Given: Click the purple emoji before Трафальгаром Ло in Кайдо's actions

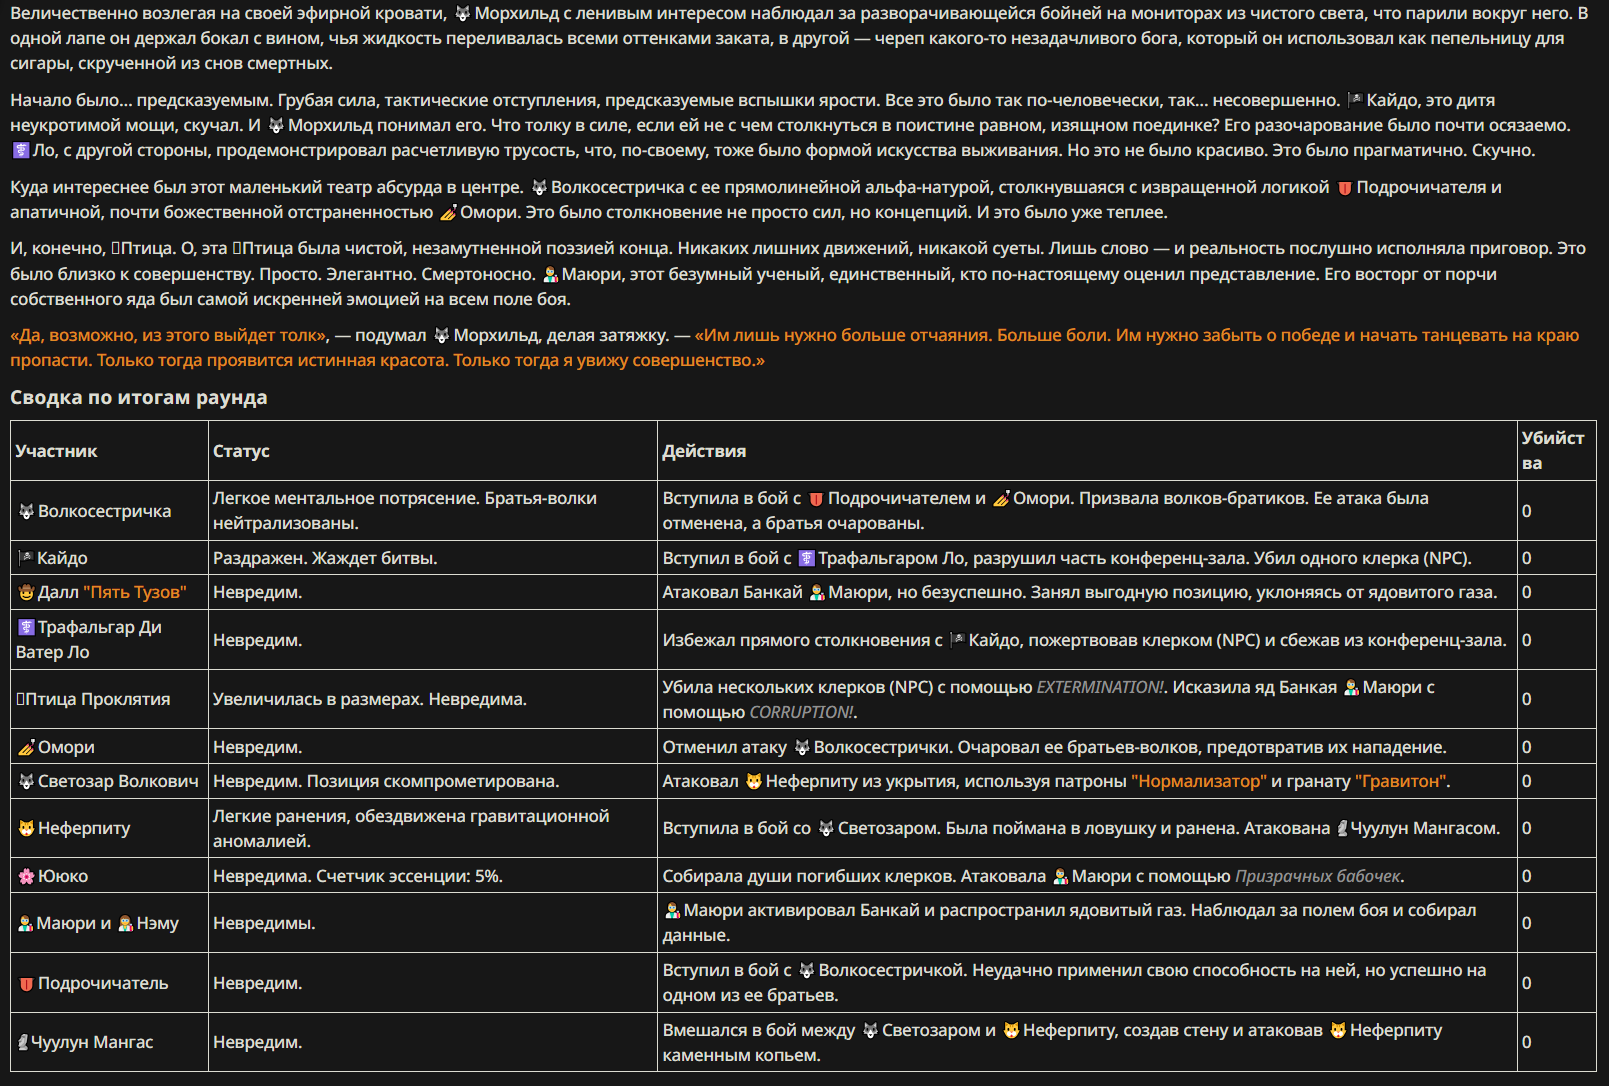Looking at the screenshot, I should [x=806, y=558].
